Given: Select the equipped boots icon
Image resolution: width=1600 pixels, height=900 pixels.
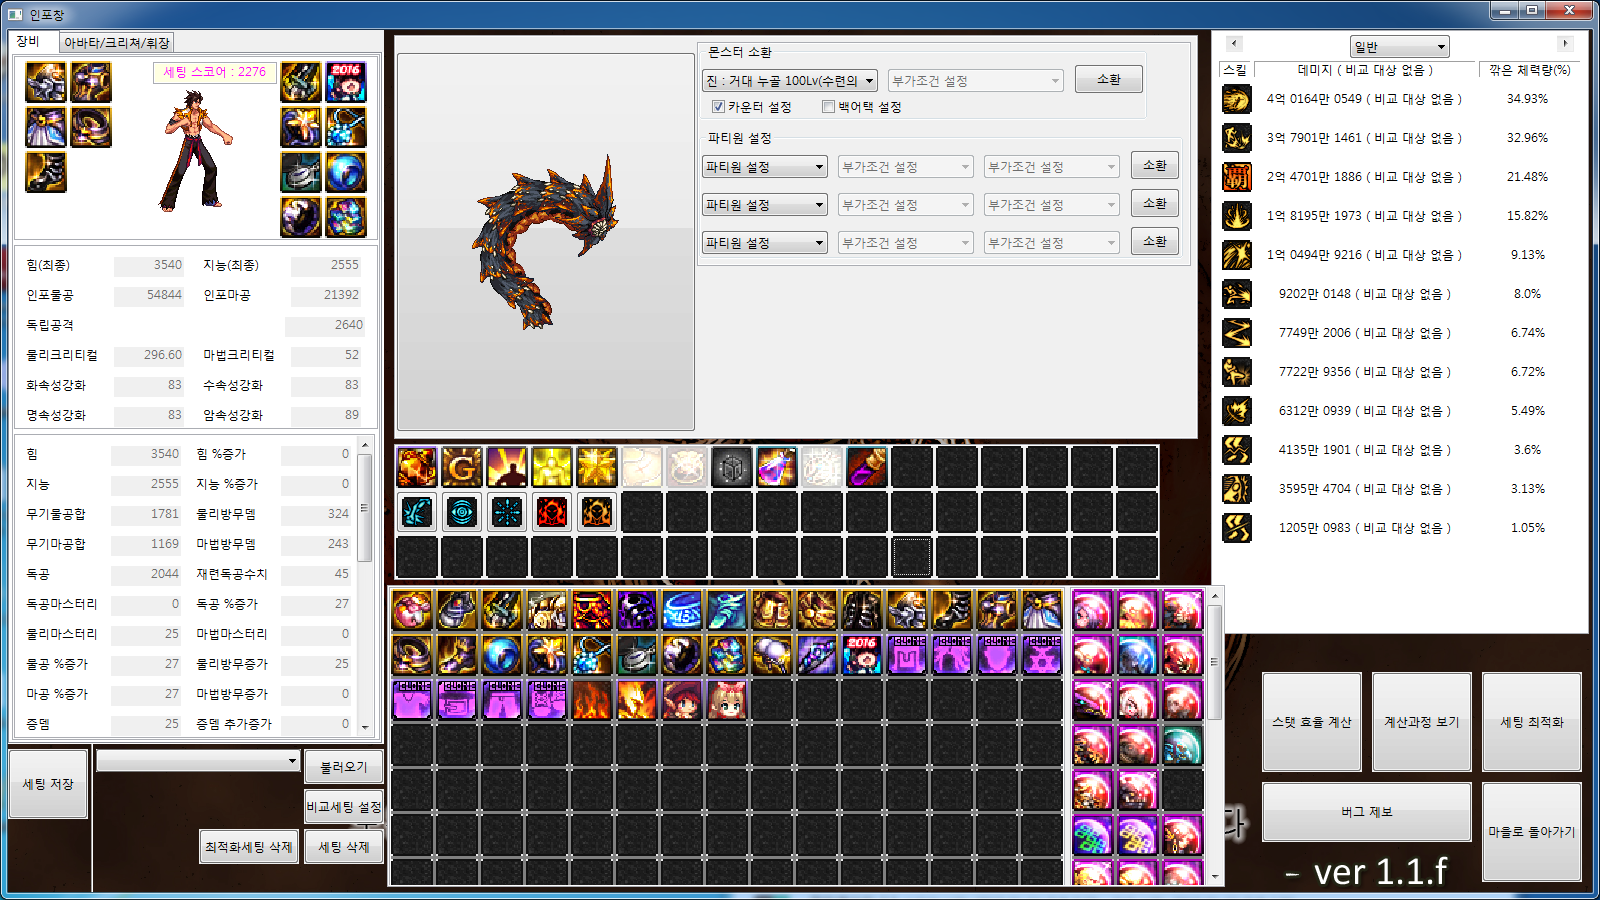Looking at the screenshot, I should tap(46, 172).
